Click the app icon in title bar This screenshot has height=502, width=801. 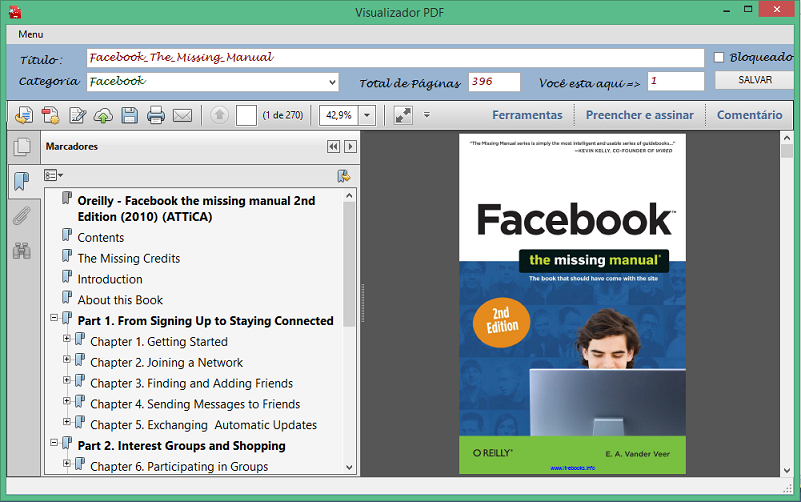click(x=15, y=12)
